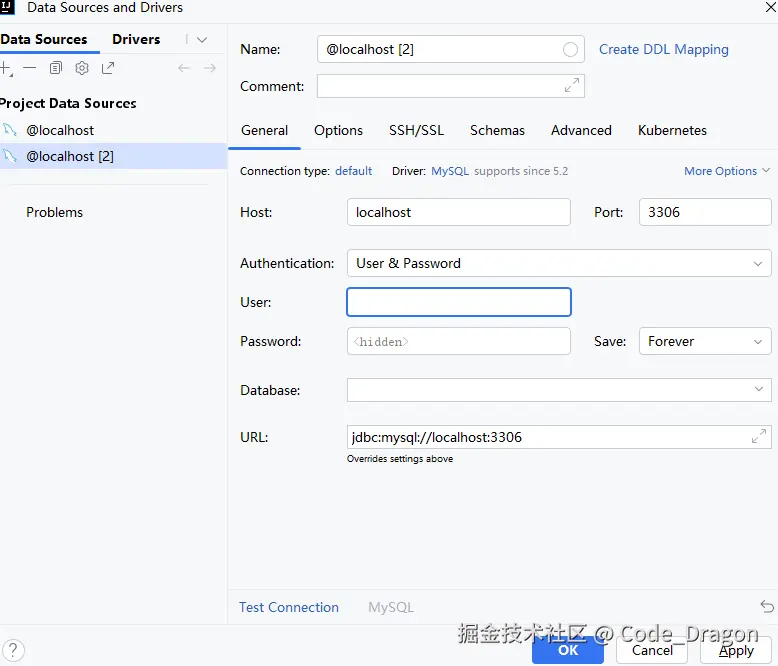
Task: Focus the Password hidden field
Action: tap(458, 341)
